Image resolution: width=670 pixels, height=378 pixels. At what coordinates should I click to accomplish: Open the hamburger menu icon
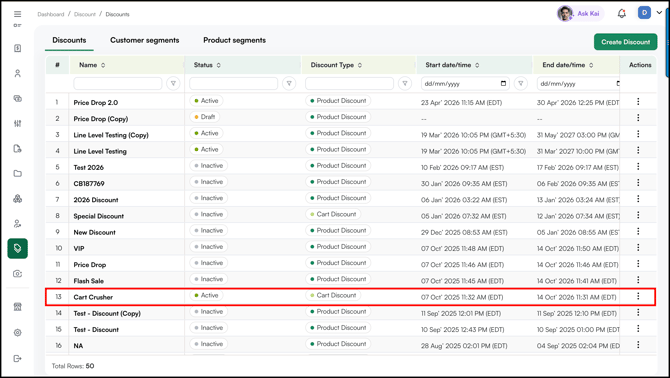tap(17, 14)
